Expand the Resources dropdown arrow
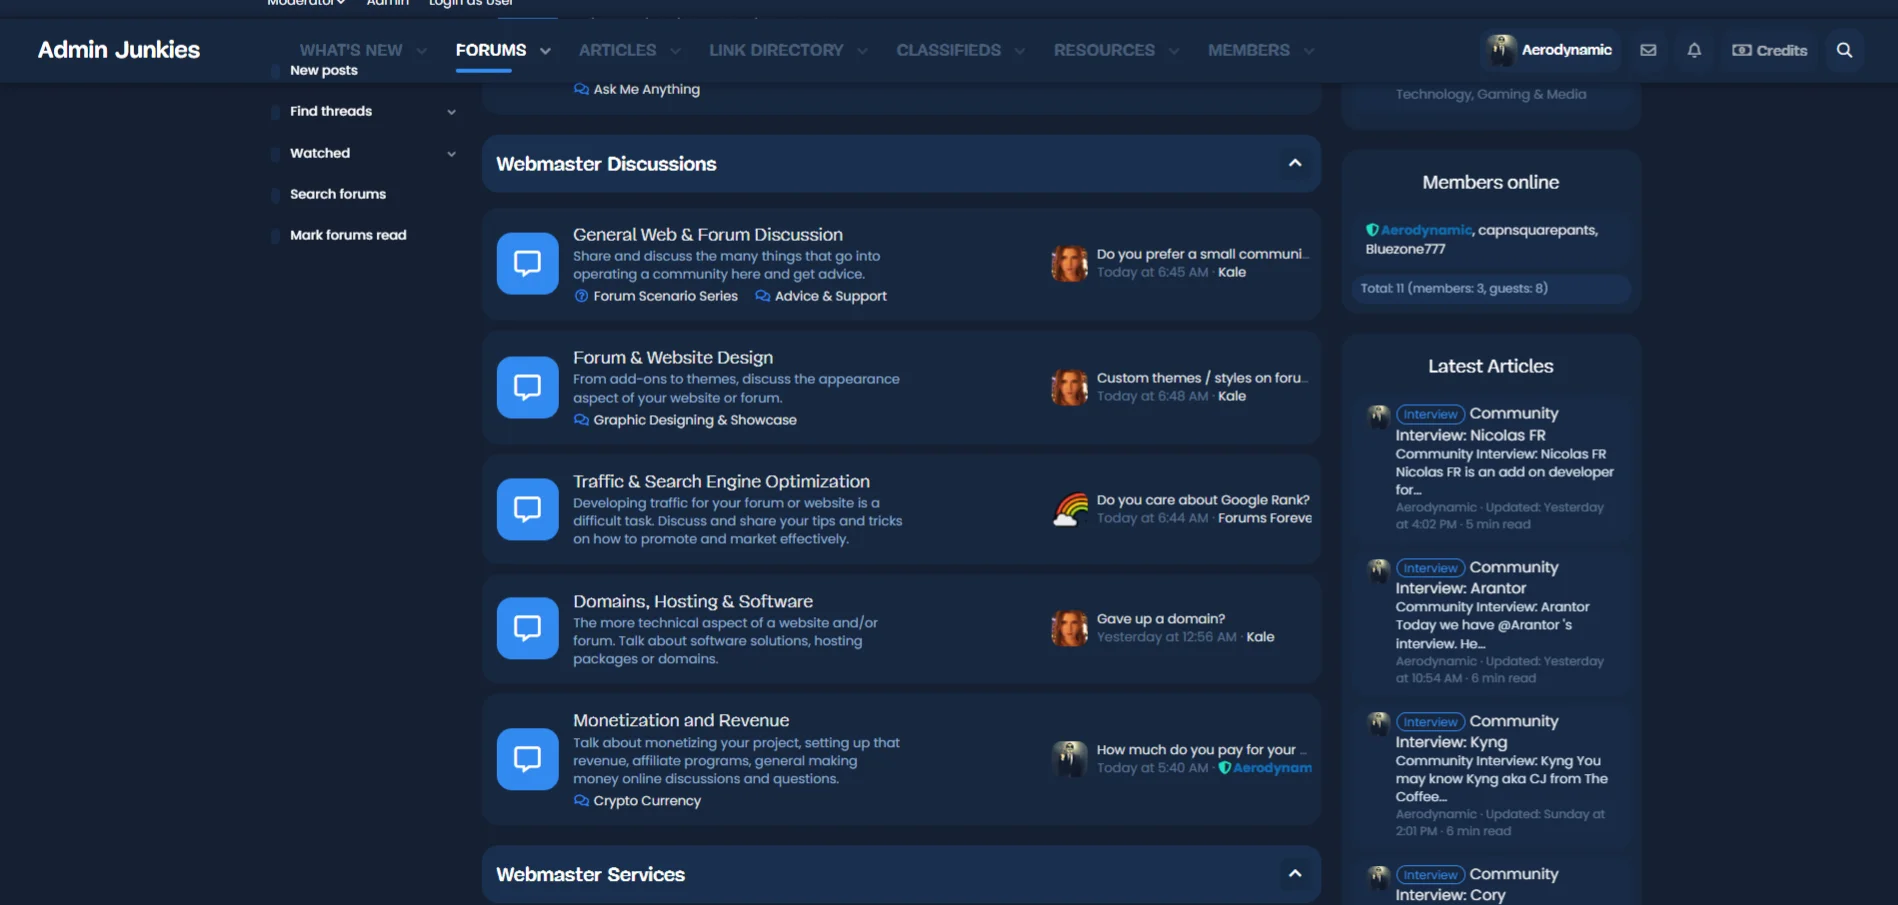The image size is (1898, 905). click(1173, 51)
